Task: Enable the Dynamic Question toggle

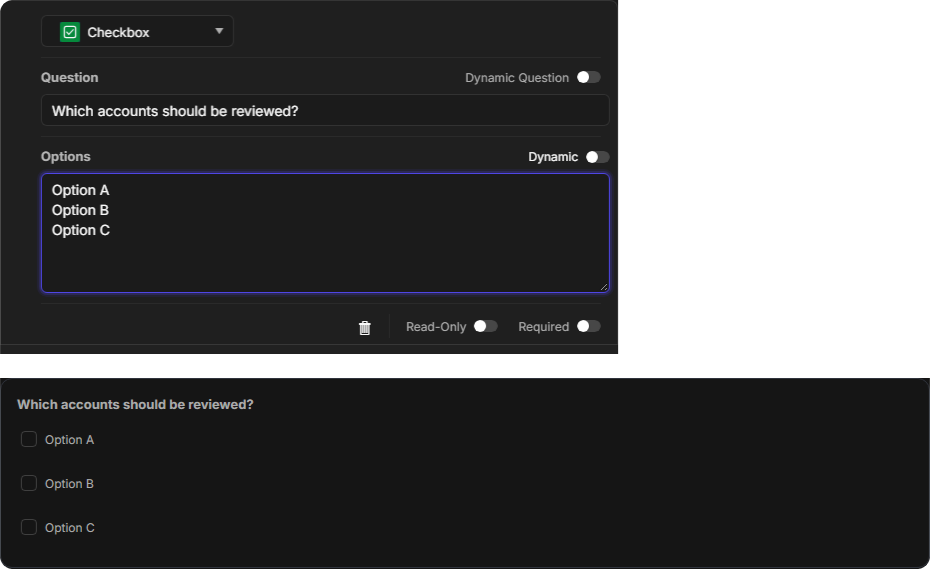Action: pyautogui.click(x=588, y=78)
